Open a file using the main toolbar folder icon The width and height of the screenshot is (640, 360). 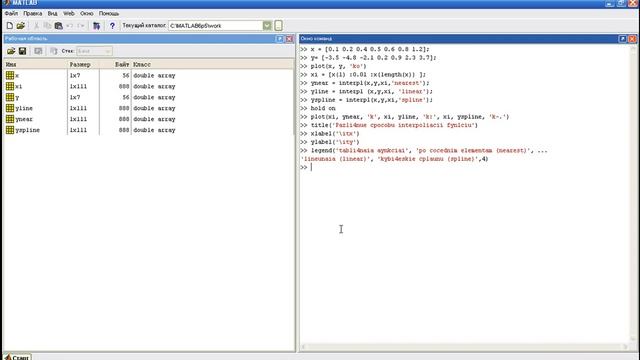(x=21, y=26)
